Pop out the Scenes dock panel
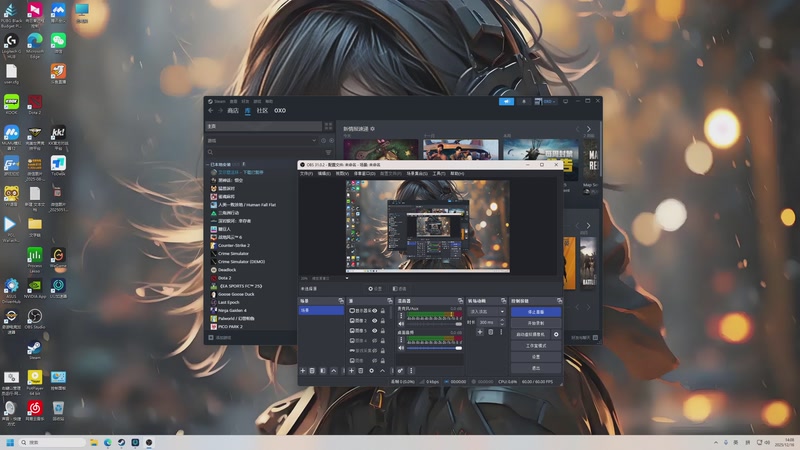The height and width of the screenshot is (450, 800). click(x=341, y=301)
